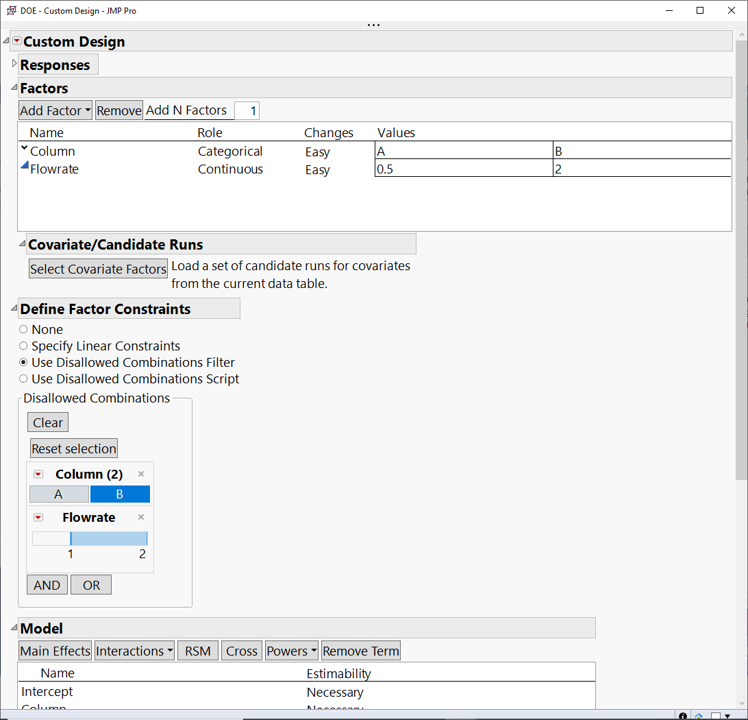Click the Categorical role of Column
The image size is (748, 720).
(x=230, y=151)
